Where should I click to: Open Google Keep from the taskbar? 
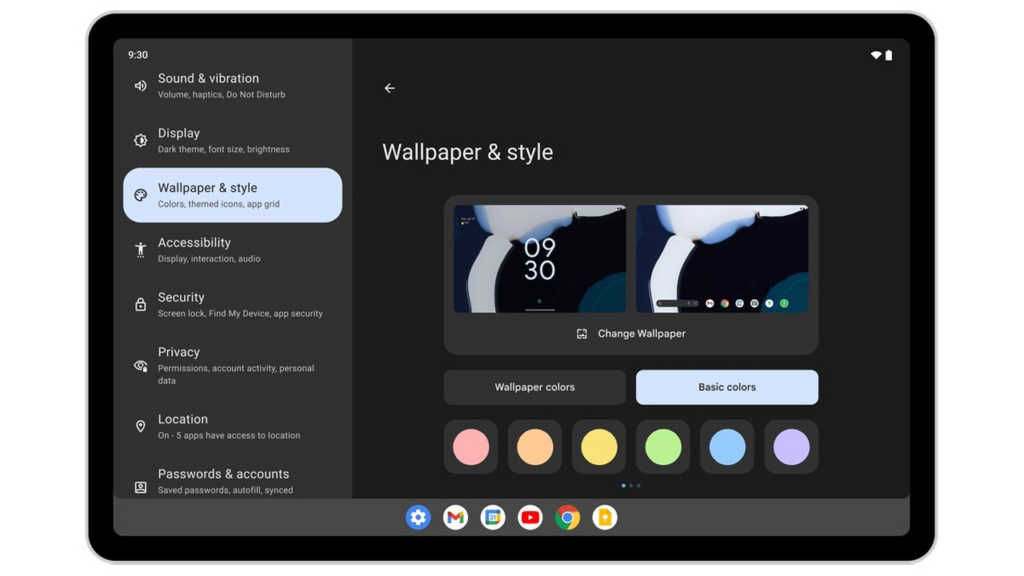click(605, 518)
